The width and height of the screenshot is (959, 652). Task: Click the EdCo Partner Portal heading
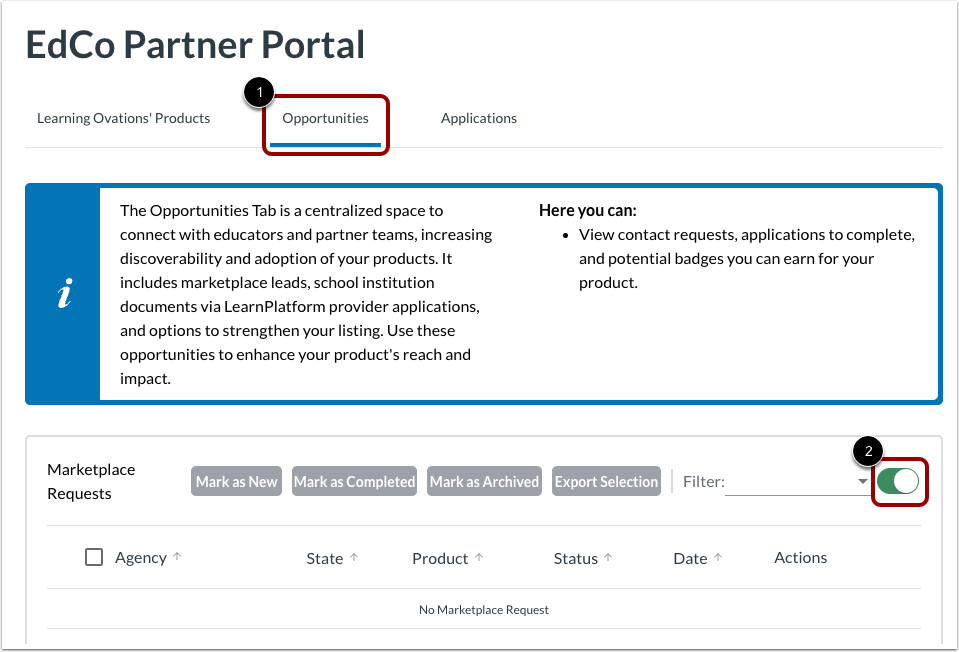[195, 45]
